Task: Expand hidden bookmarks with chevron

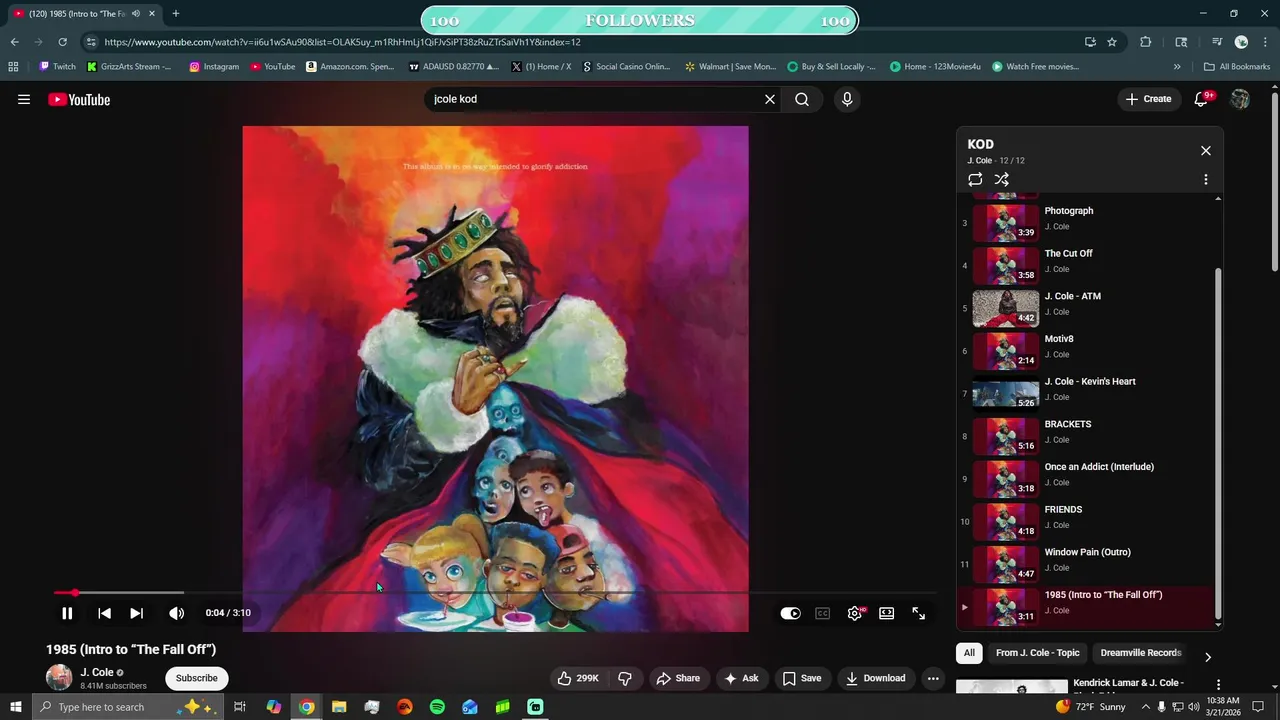Action: click(1177, 67)
